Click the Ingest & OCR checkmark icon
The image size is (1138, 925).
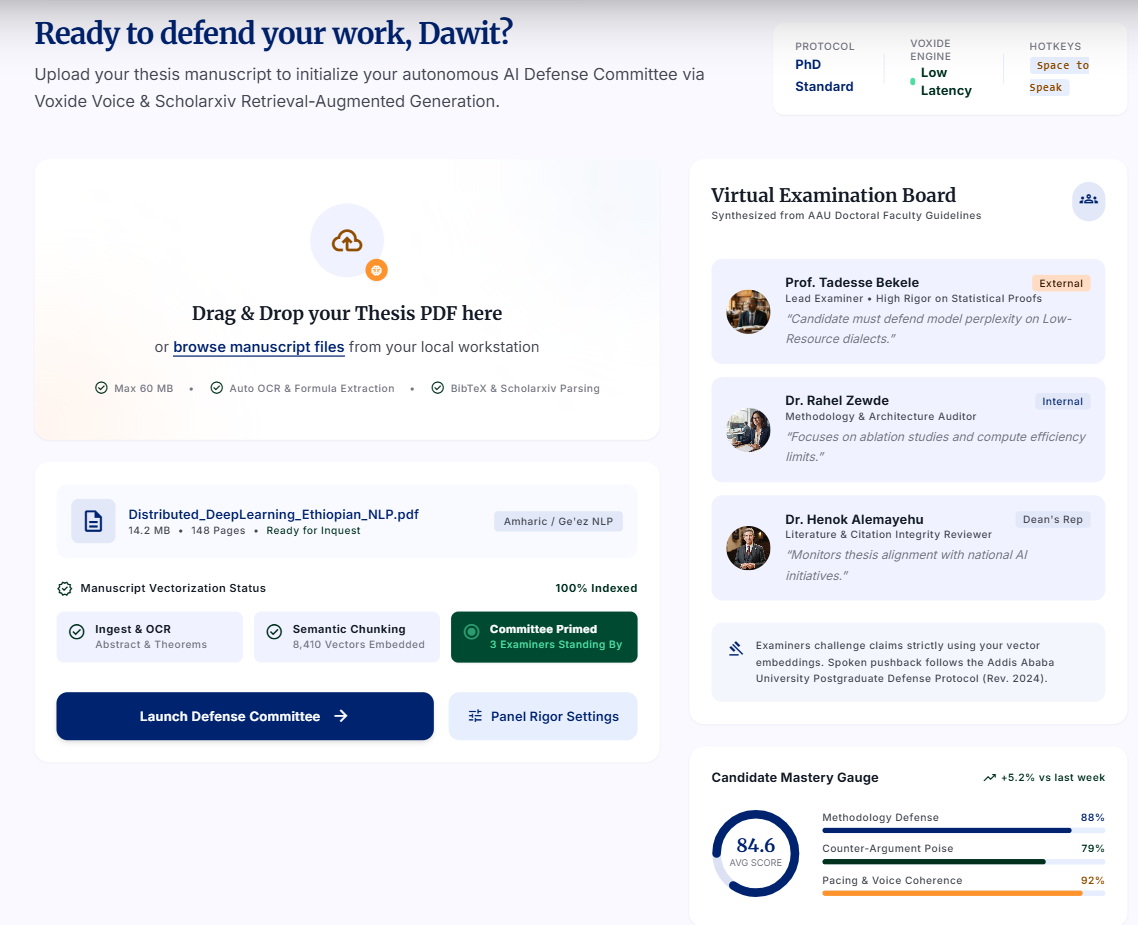[x=76, y=631]
